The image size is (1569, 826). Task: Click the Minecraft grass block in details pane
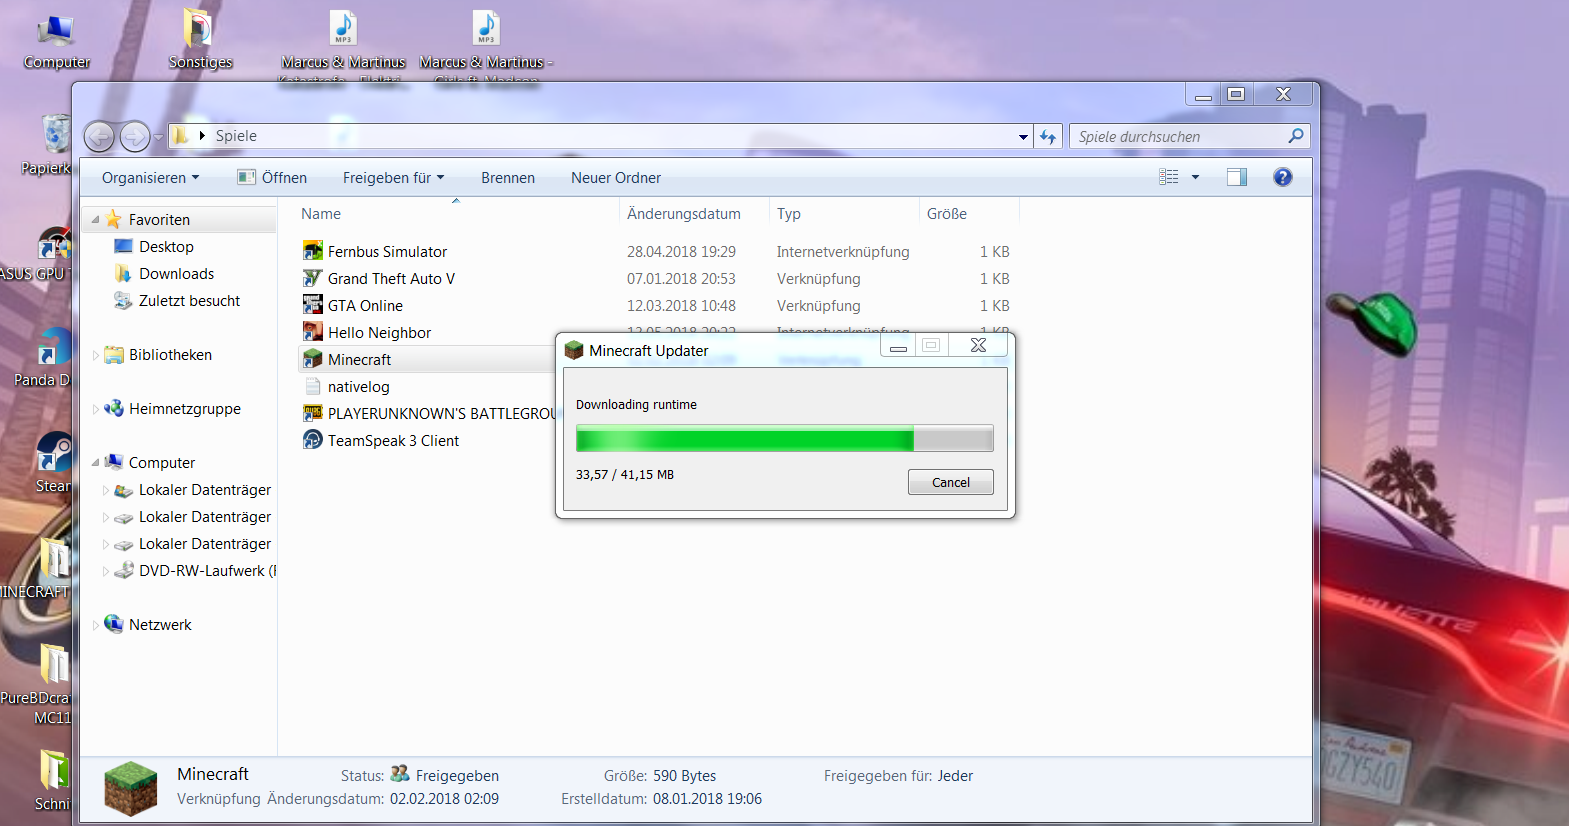click(x=131, y=788)
